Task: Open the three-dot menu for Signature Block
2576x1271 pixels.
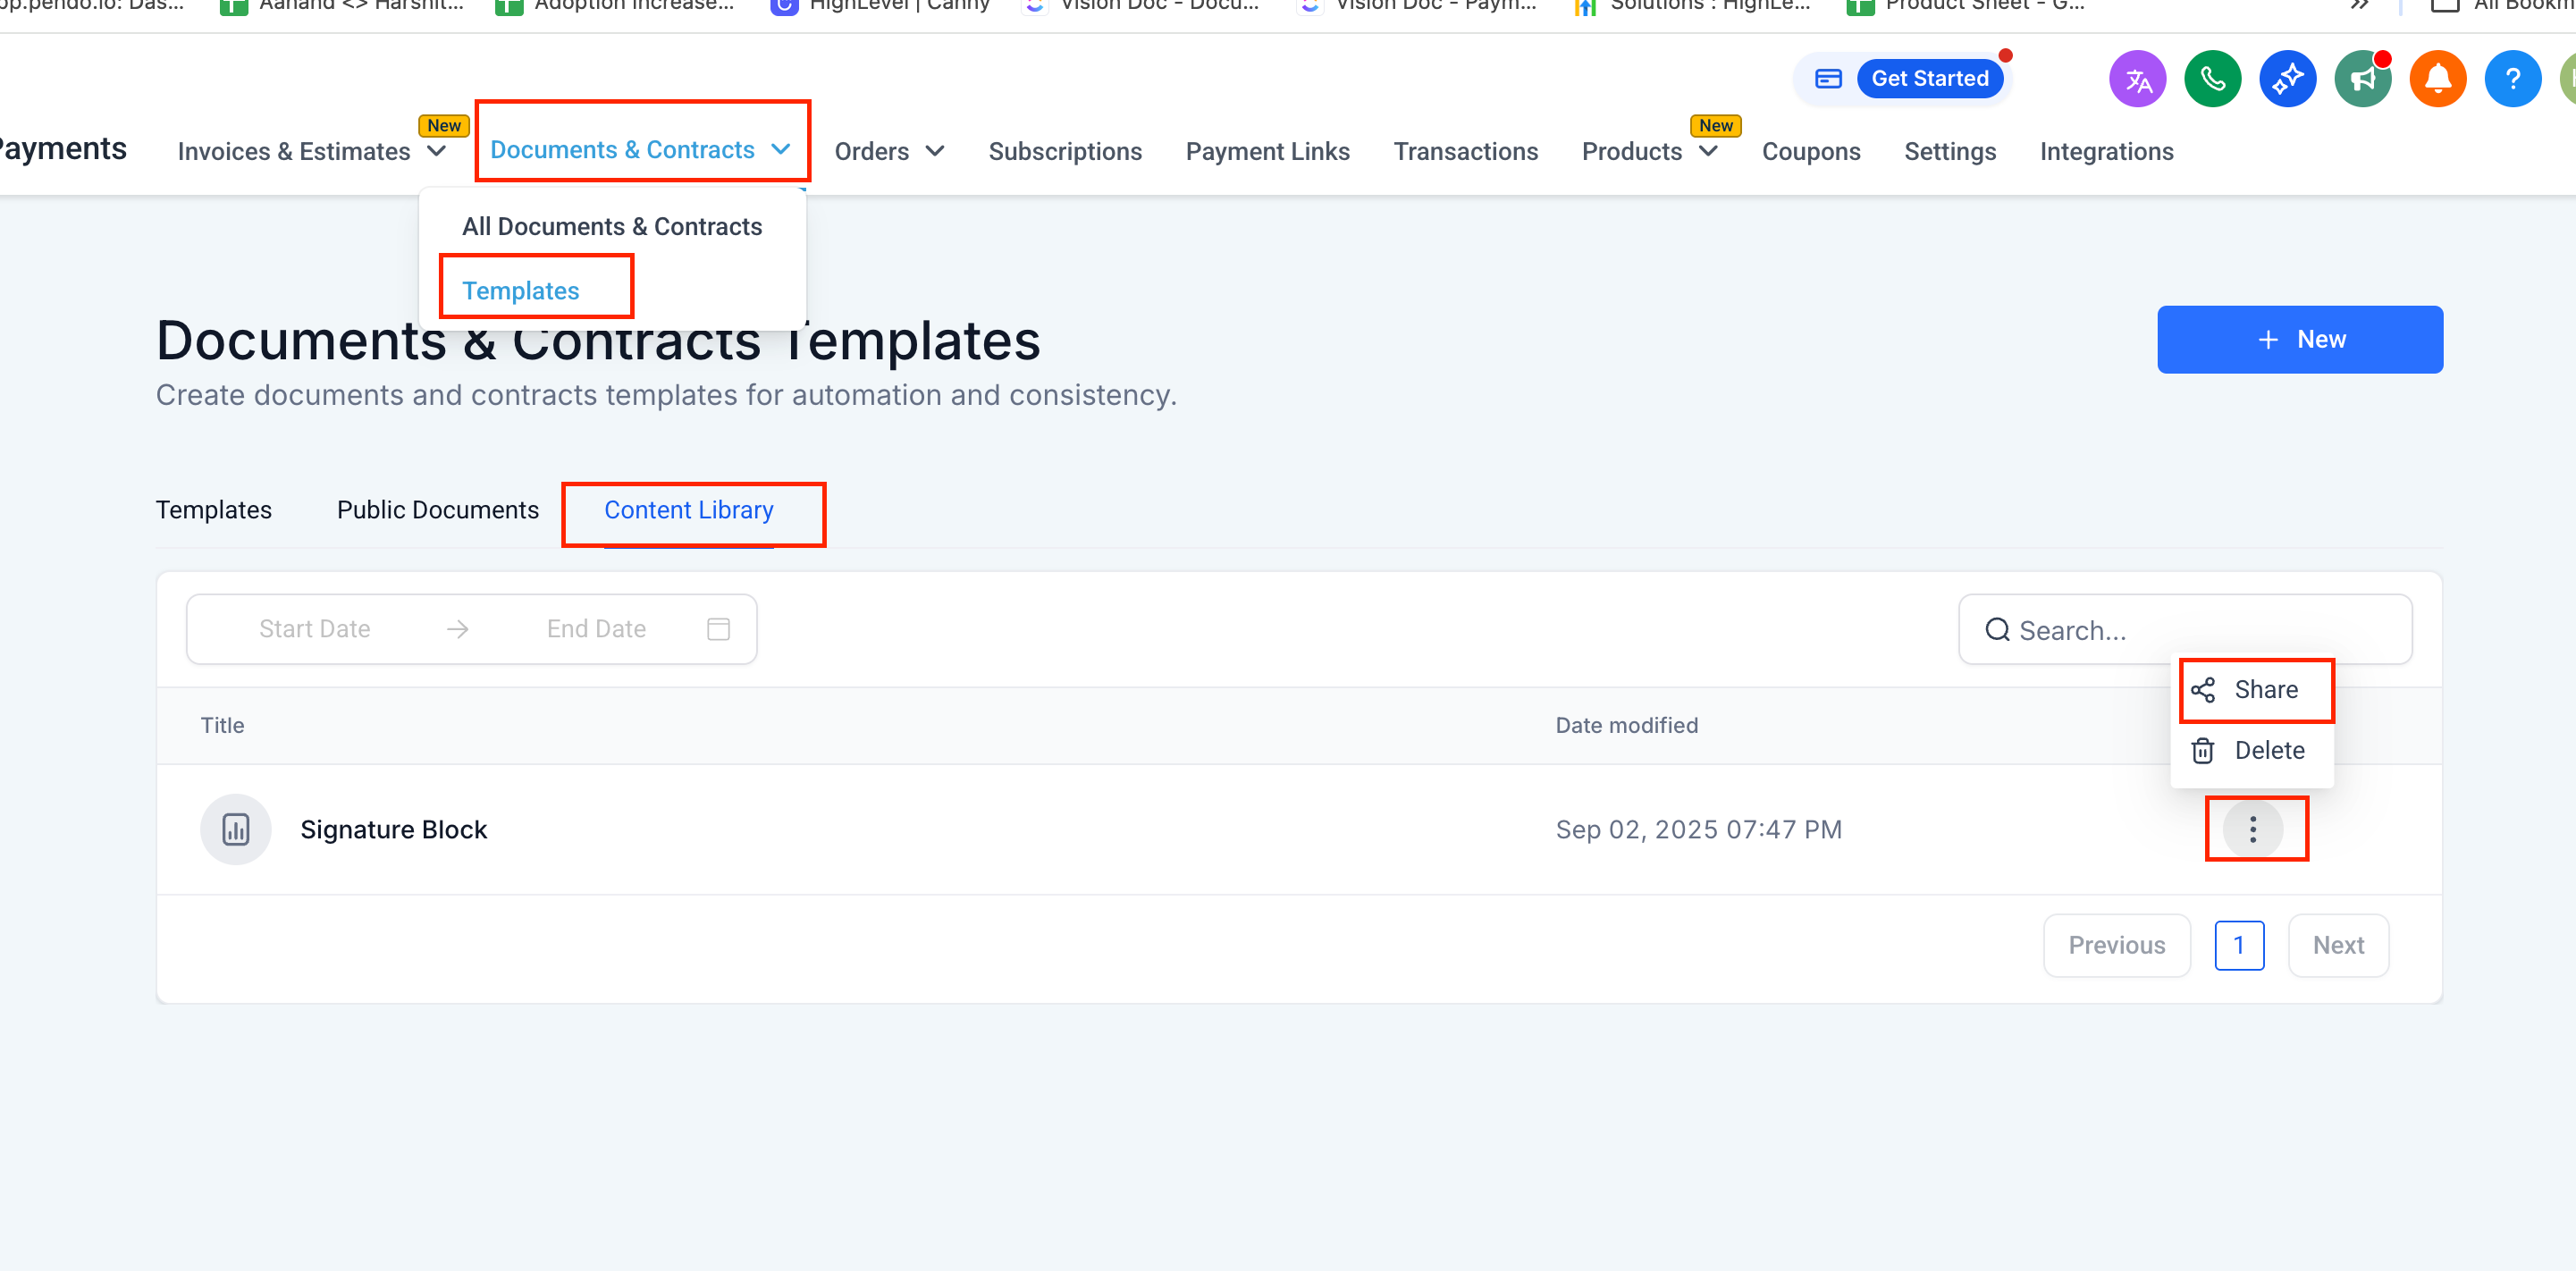Action: point(2252,829)
